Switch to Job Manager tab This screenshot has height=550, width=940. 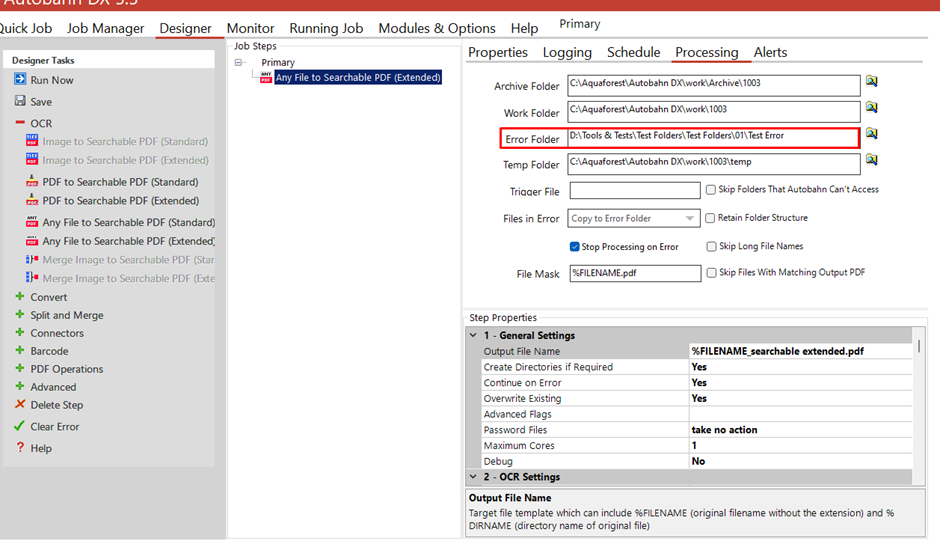point(106,28)
